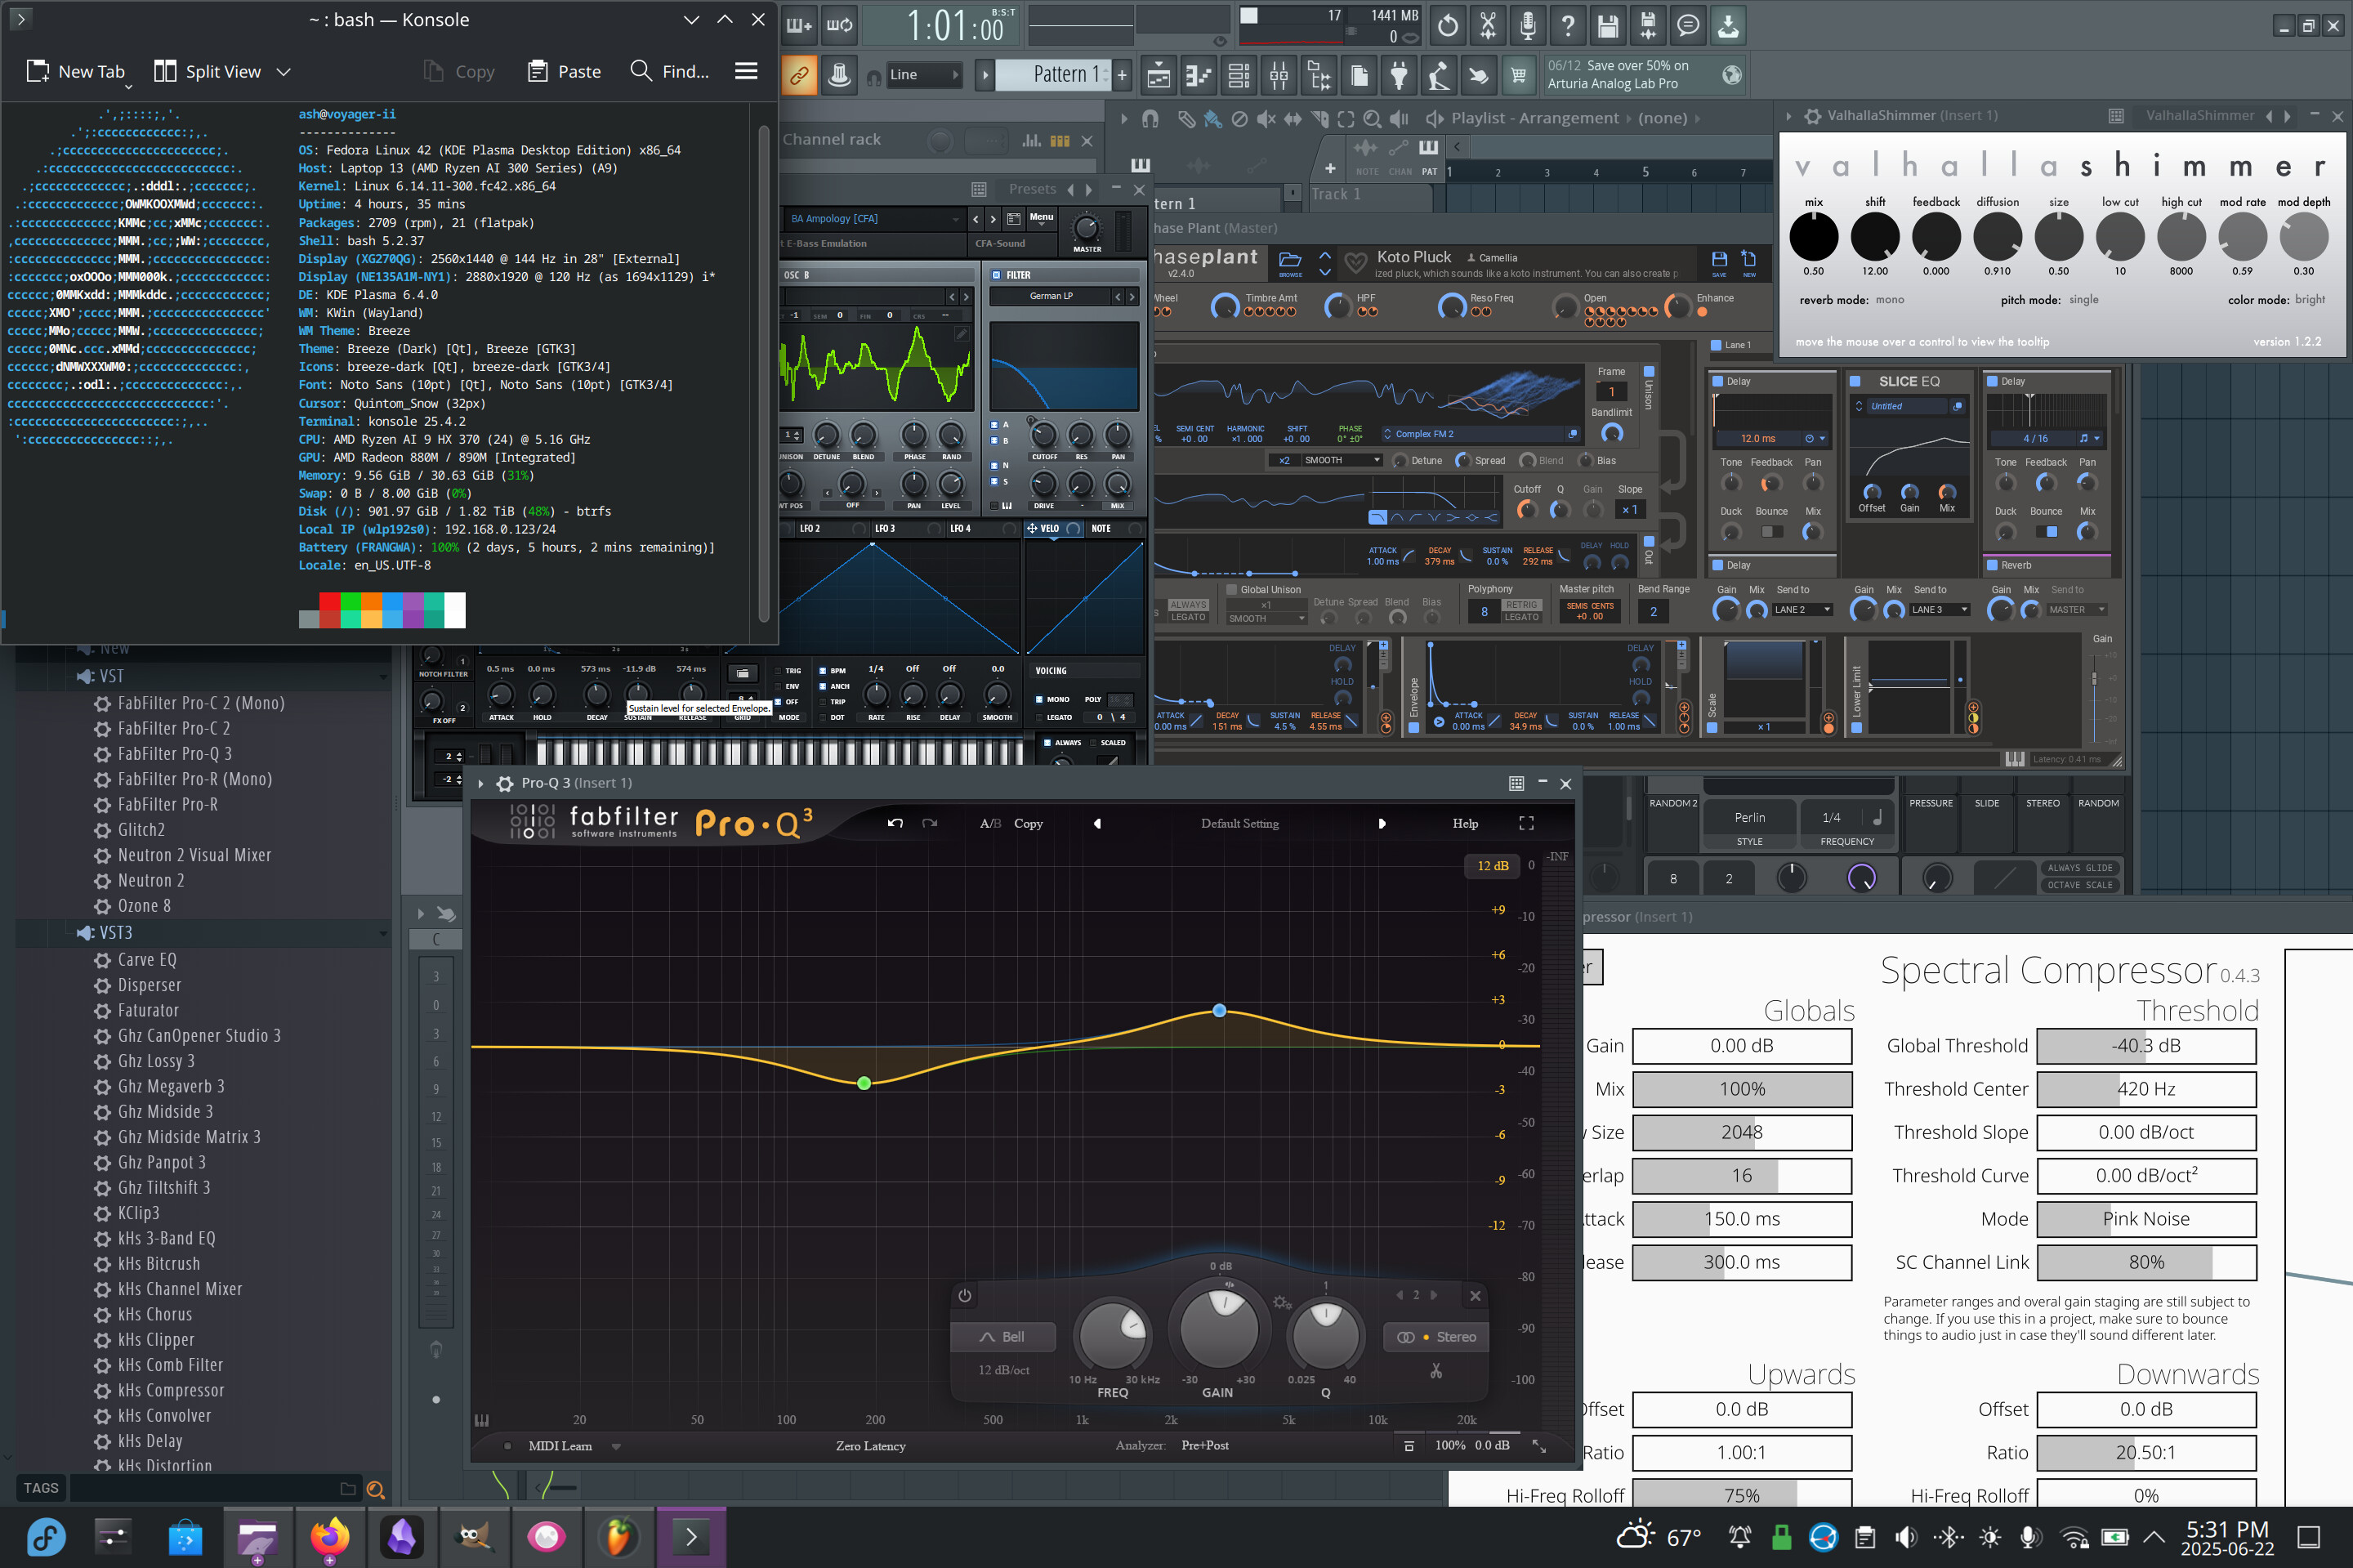
Task: Enable the snap magnet in the Playlist toolbar
Action: 1150,118
